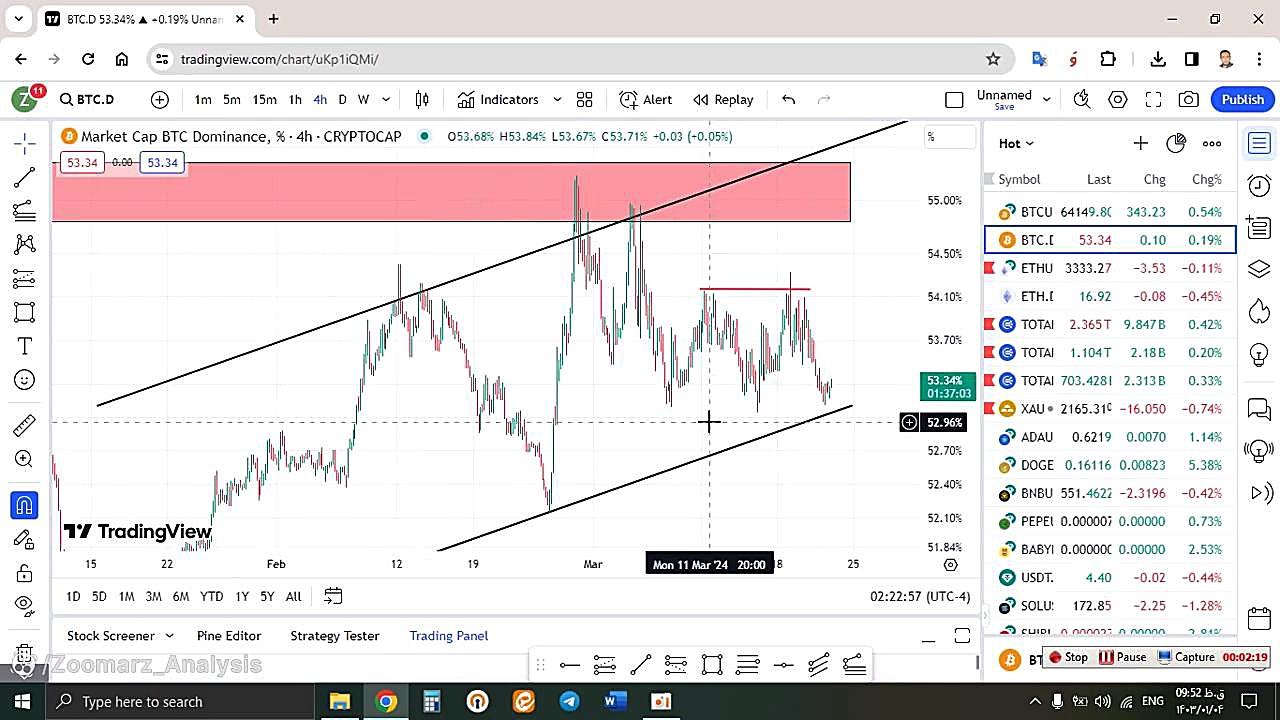Viewport: 1280px width, 720px height.
Task: Toggle the magnet mode
Action: click(25, 505)
